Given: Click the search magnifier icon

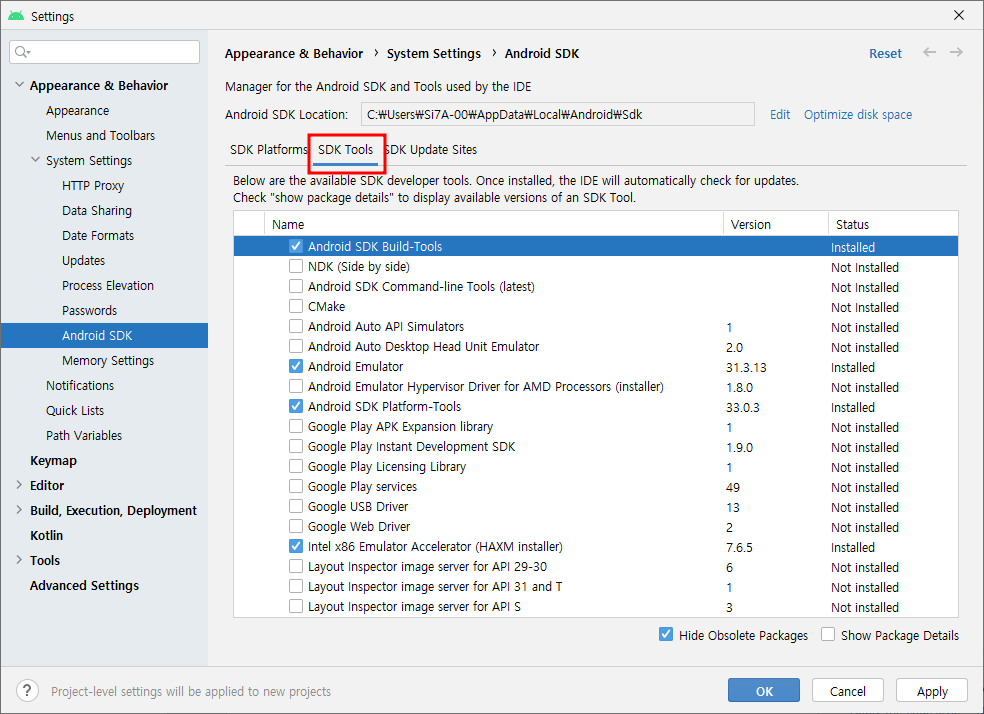Looking at the screenshot, I should click(x=22, y=52).
